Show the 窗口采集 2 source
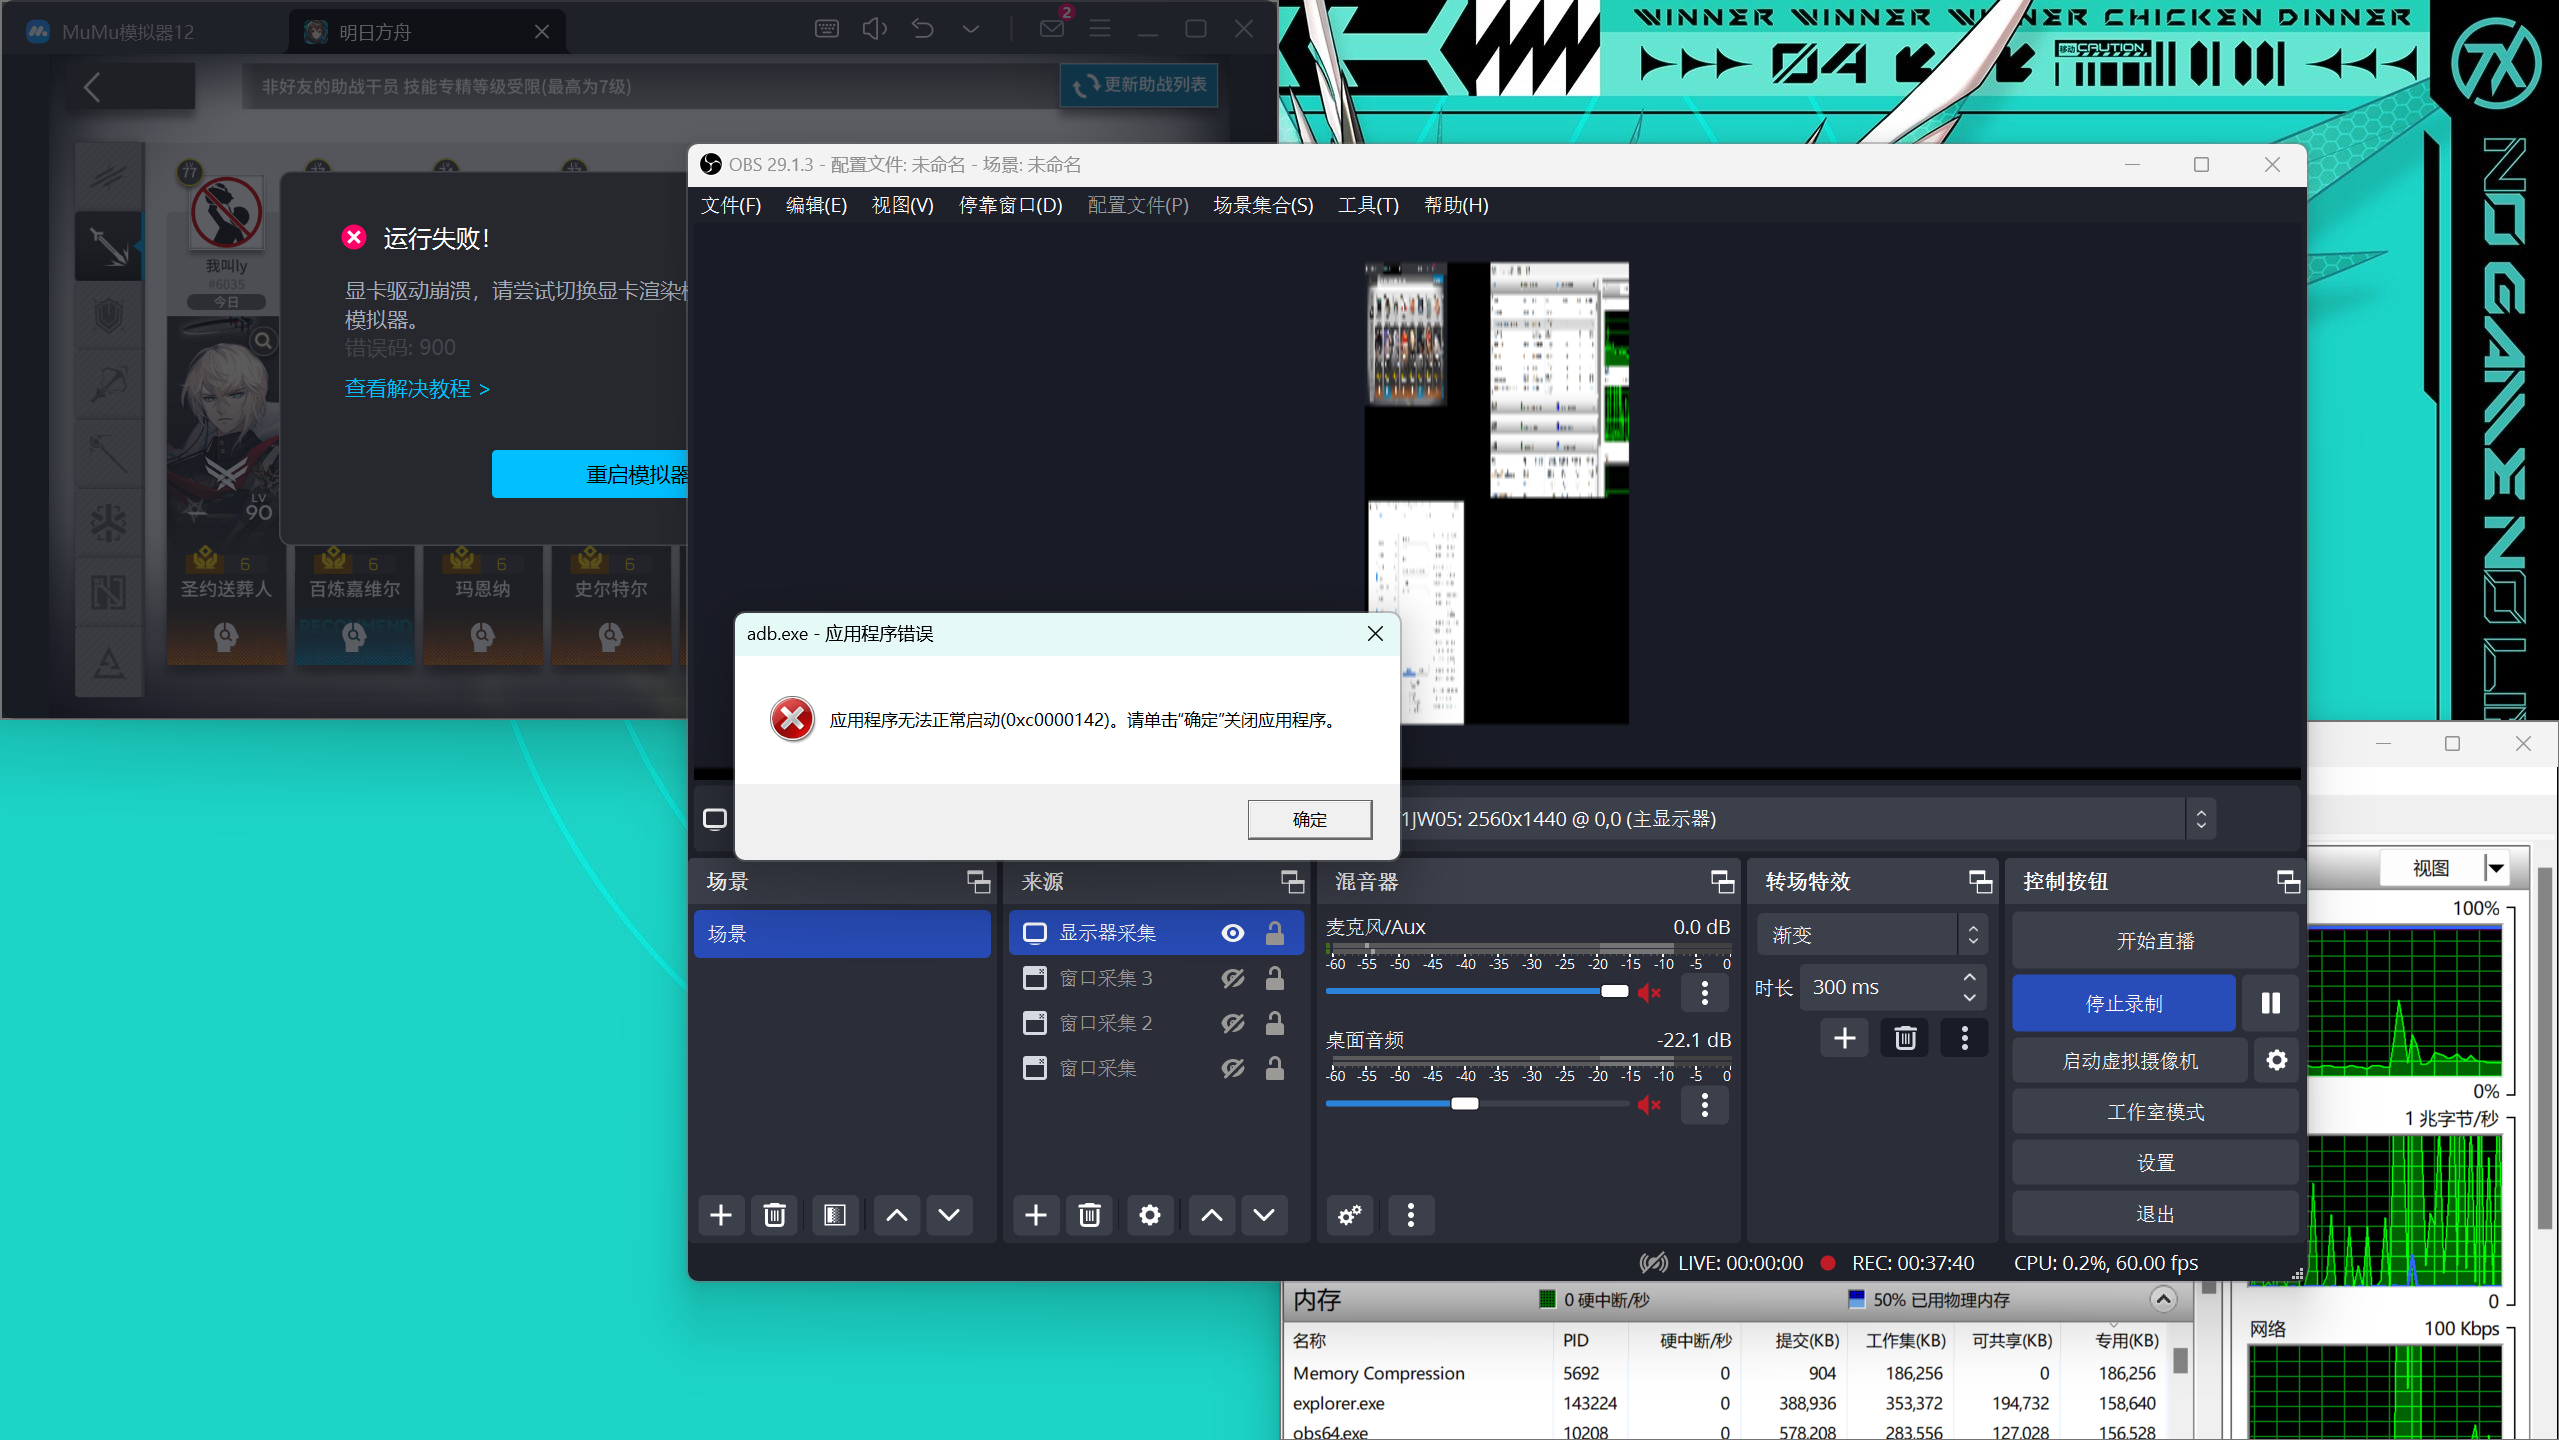 pyautogui.click(x=1233, y=1023)
